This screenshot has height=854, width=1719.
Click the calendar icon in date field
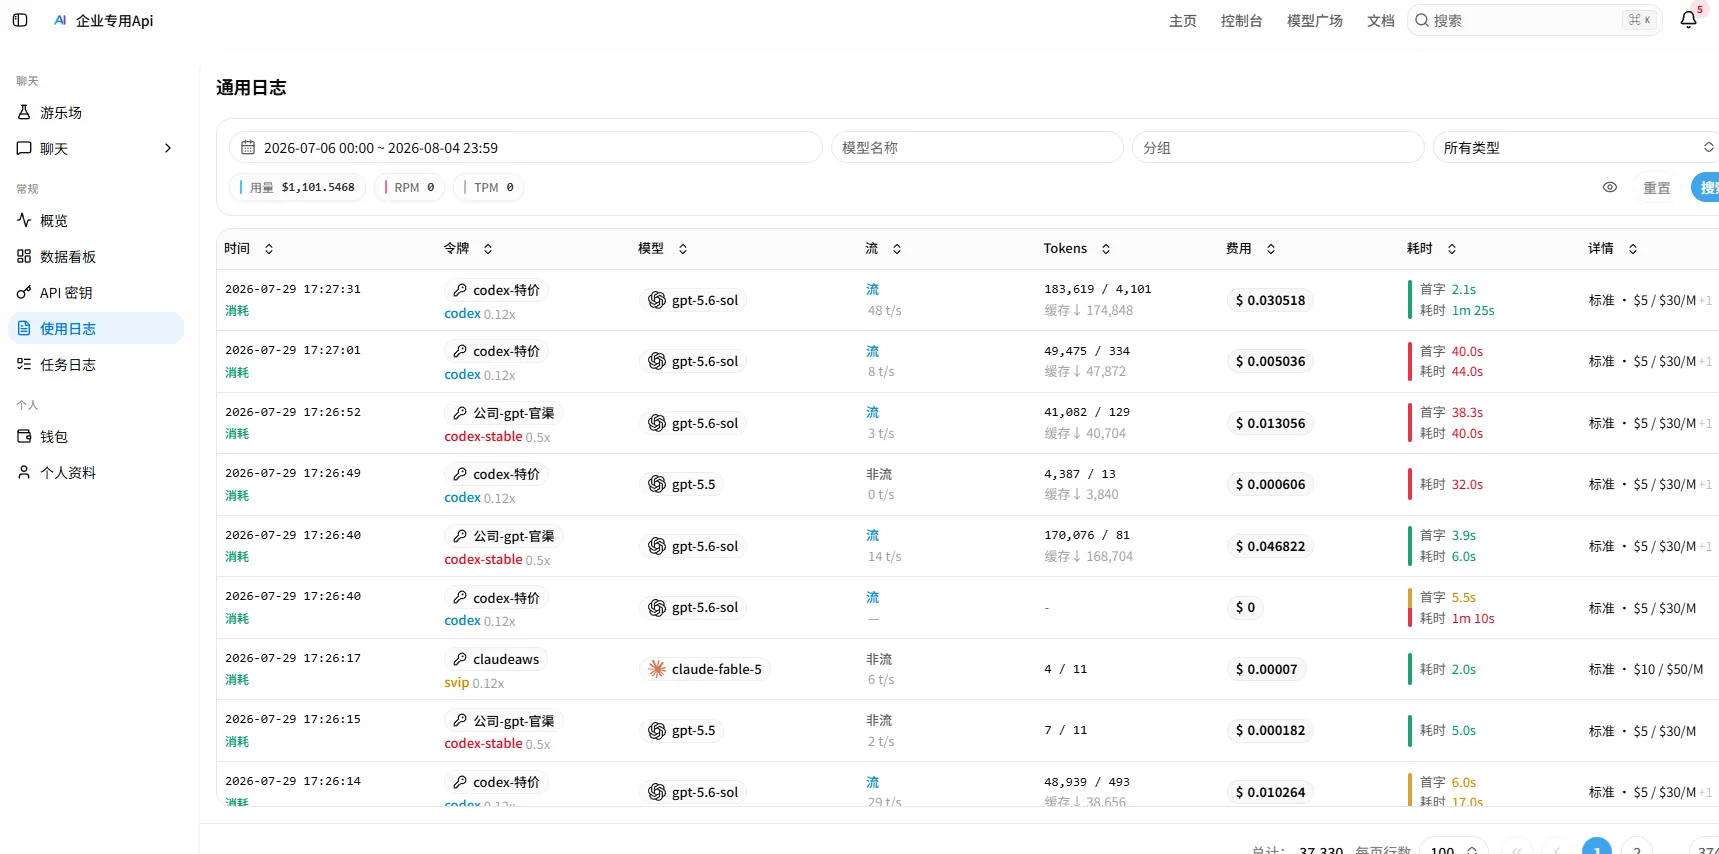248,147
